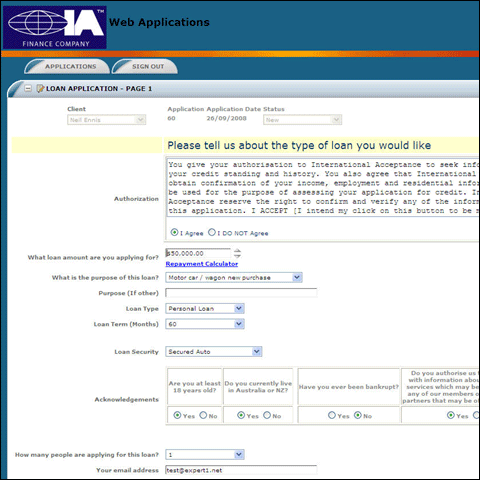Click the Acknowledgements label
Screen dimensions: 480x480
[127, 399]
